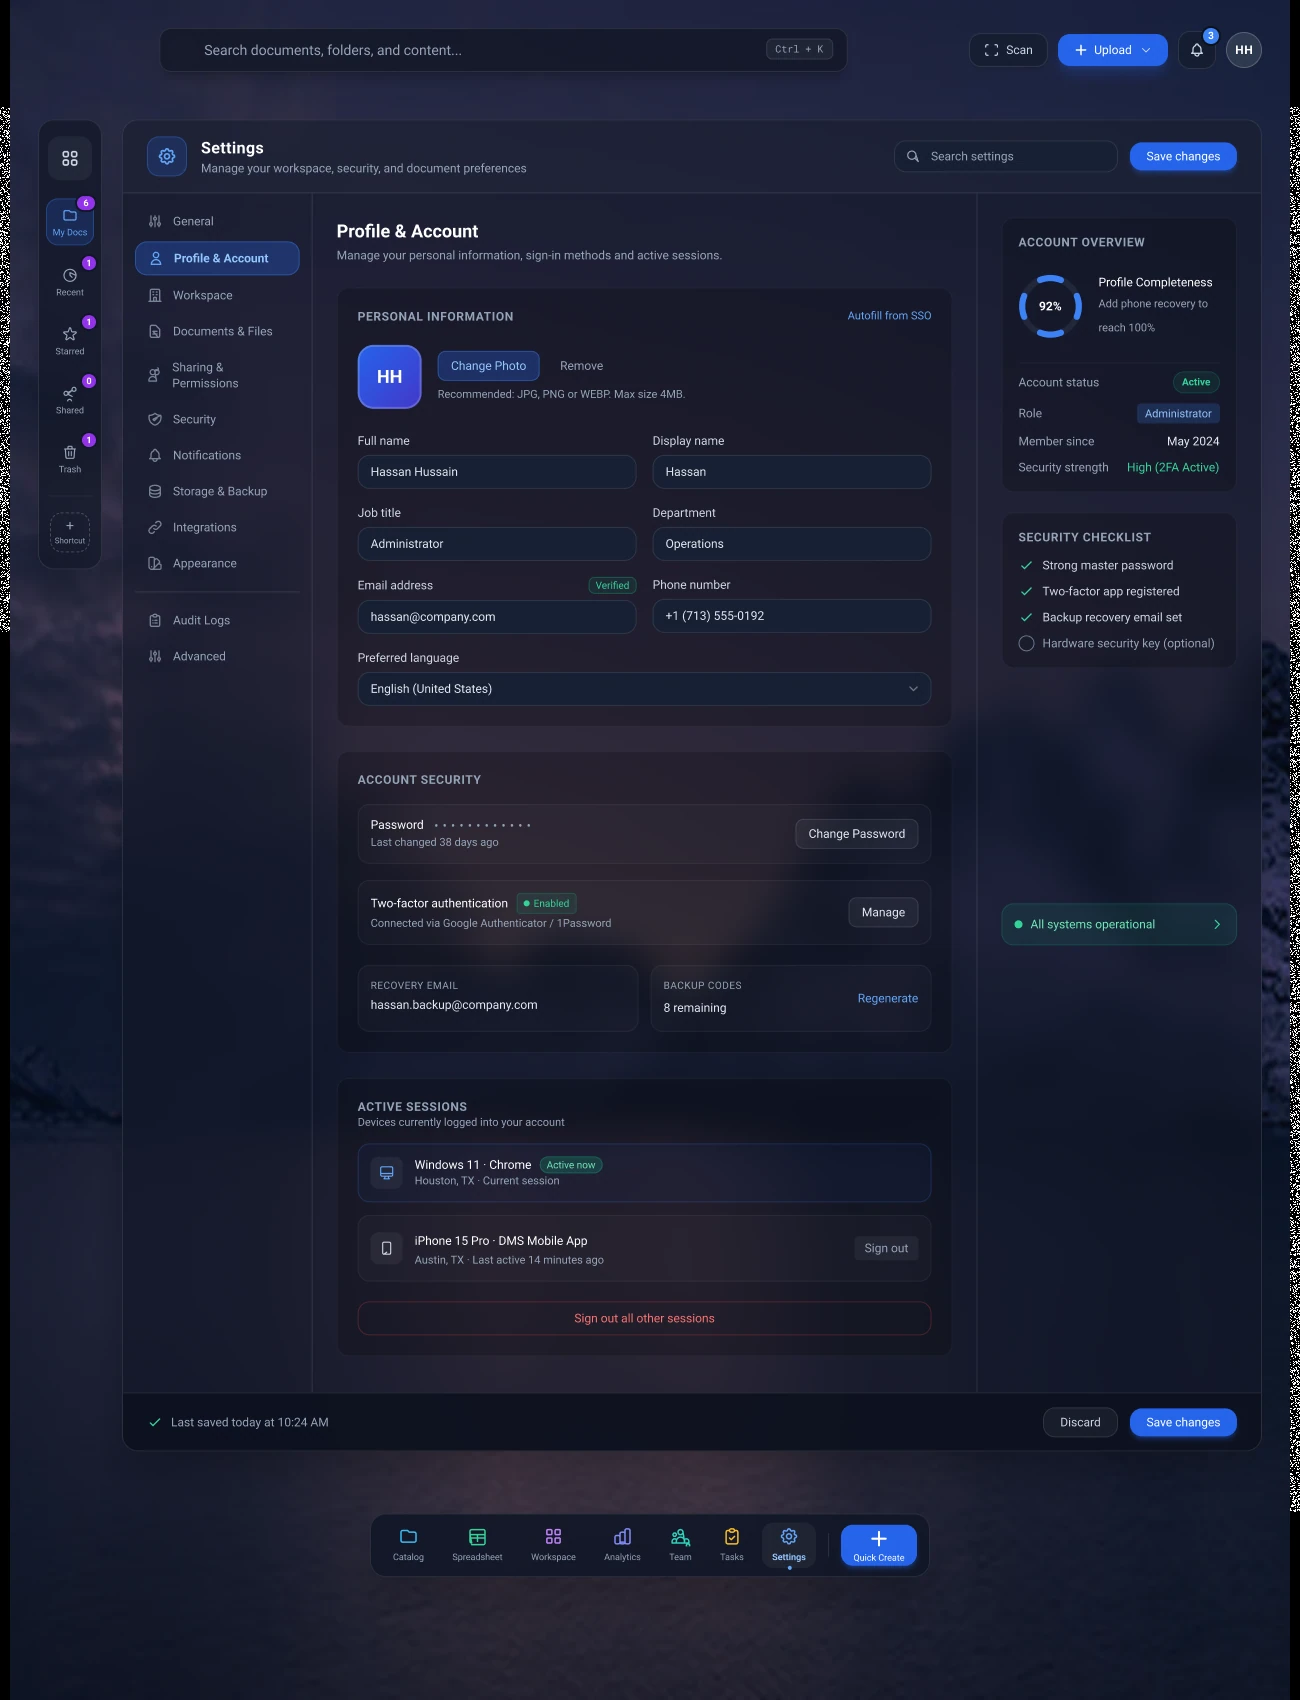Viewport: 1300px width, 1700px height.
Task: Click Quick Create in bottom dock
Action: point(879,1545)
